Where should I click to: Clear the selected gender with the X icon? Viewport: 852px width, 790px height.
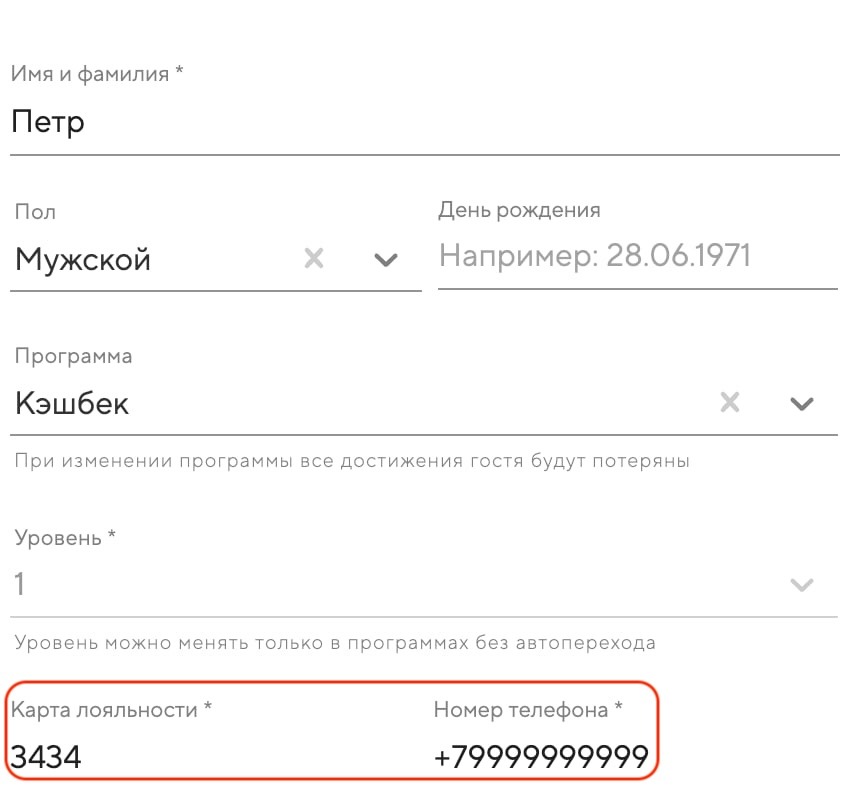click(x=314, y=260)
